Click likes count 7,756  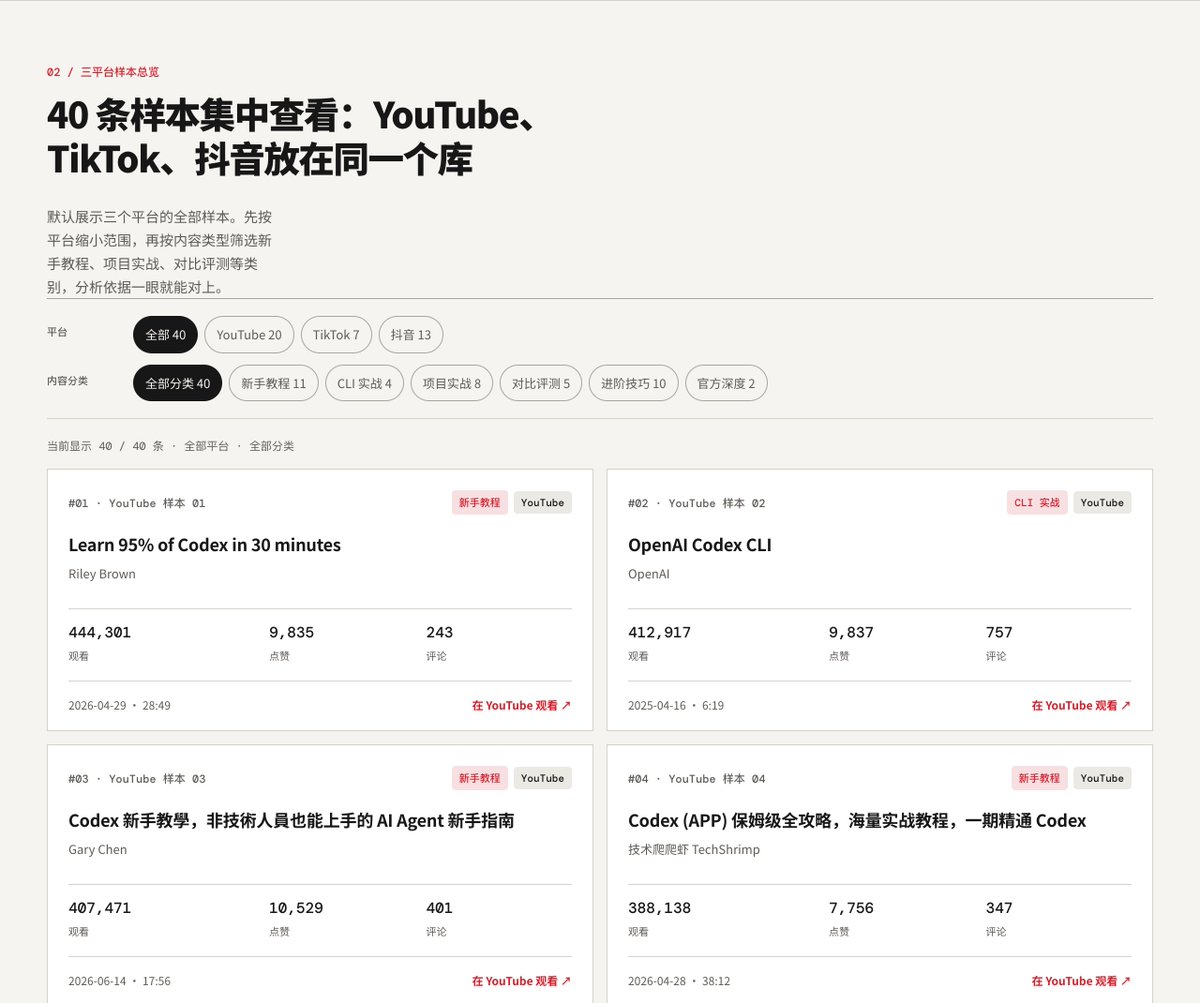(851, 908)
